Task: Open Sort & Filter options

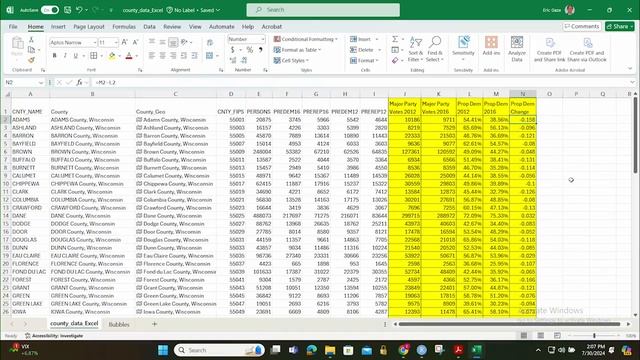Action: (x=416, y=49)
